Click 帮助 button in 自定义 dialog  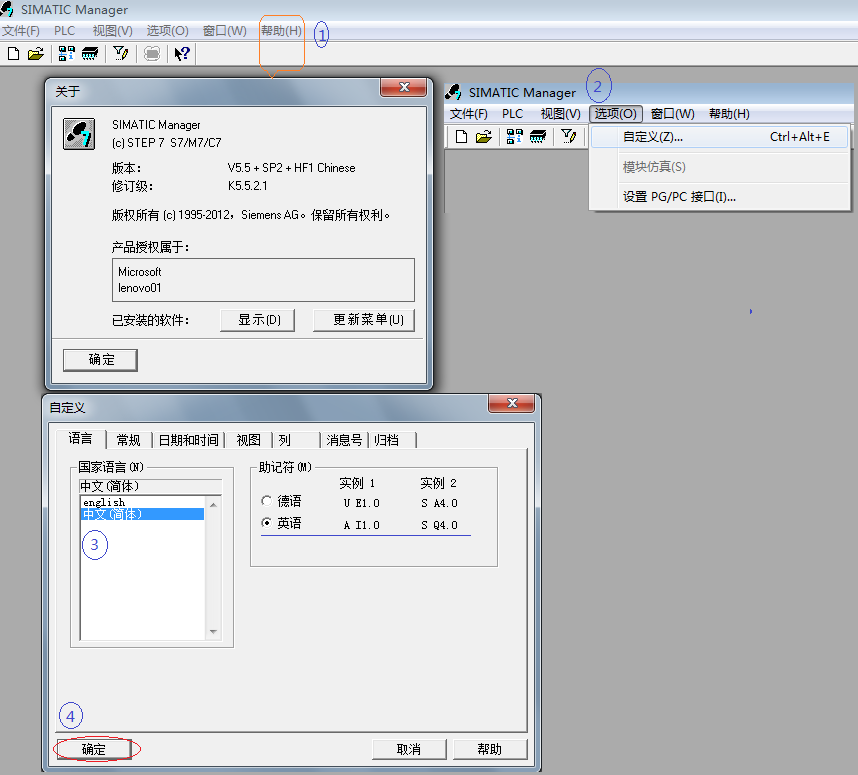490,749
